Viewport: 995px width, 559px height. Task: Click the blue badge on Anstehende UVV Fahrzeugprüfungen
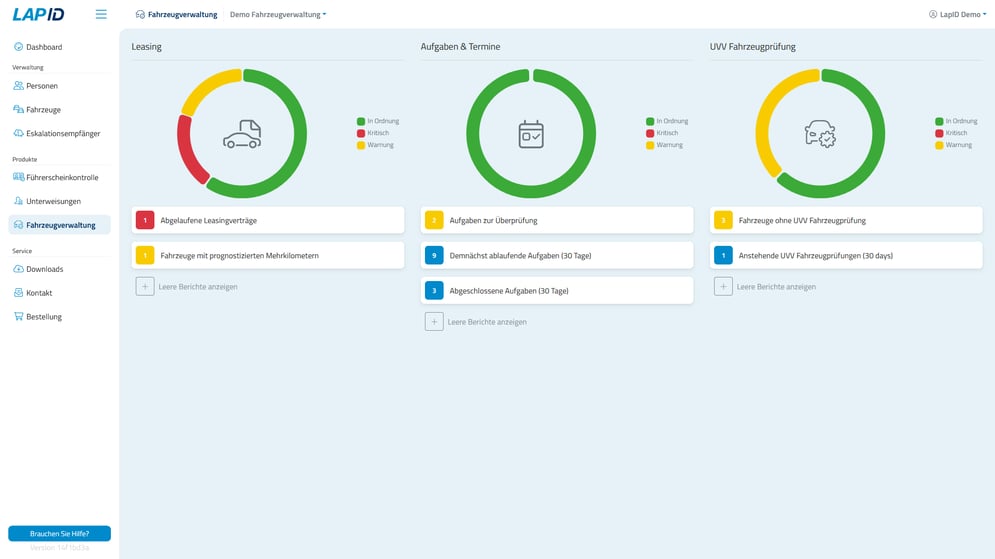(723, 255)
